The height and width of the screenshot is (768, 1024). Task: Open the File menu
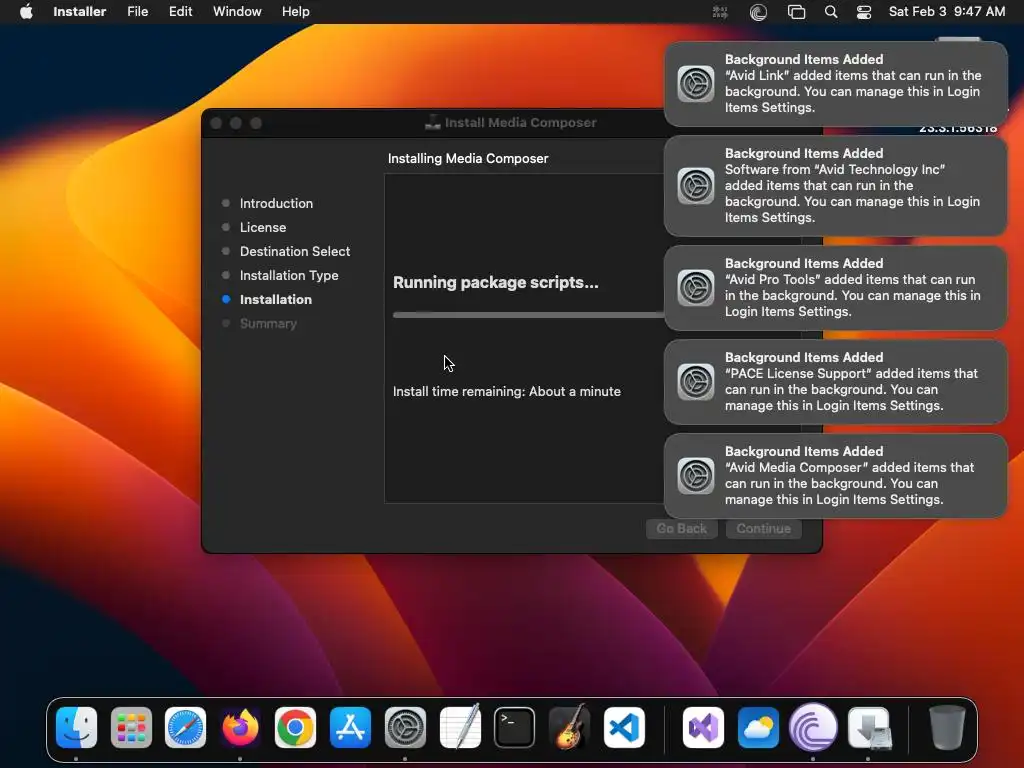[x=137, y=12]
